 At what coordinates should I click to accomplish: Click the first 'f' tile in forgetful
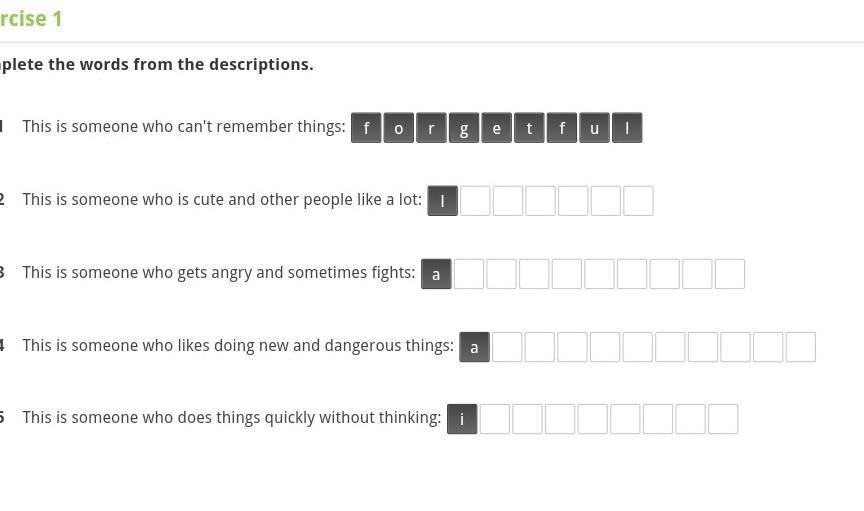pyautogui.click(x=366, y=128)
